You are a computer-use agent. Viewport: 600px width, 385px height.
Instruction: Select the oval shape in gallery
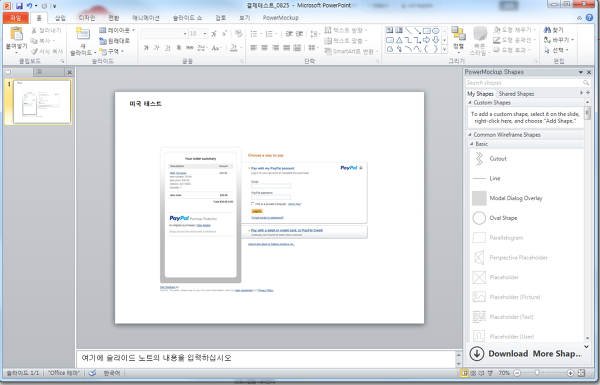coord(436,30)
